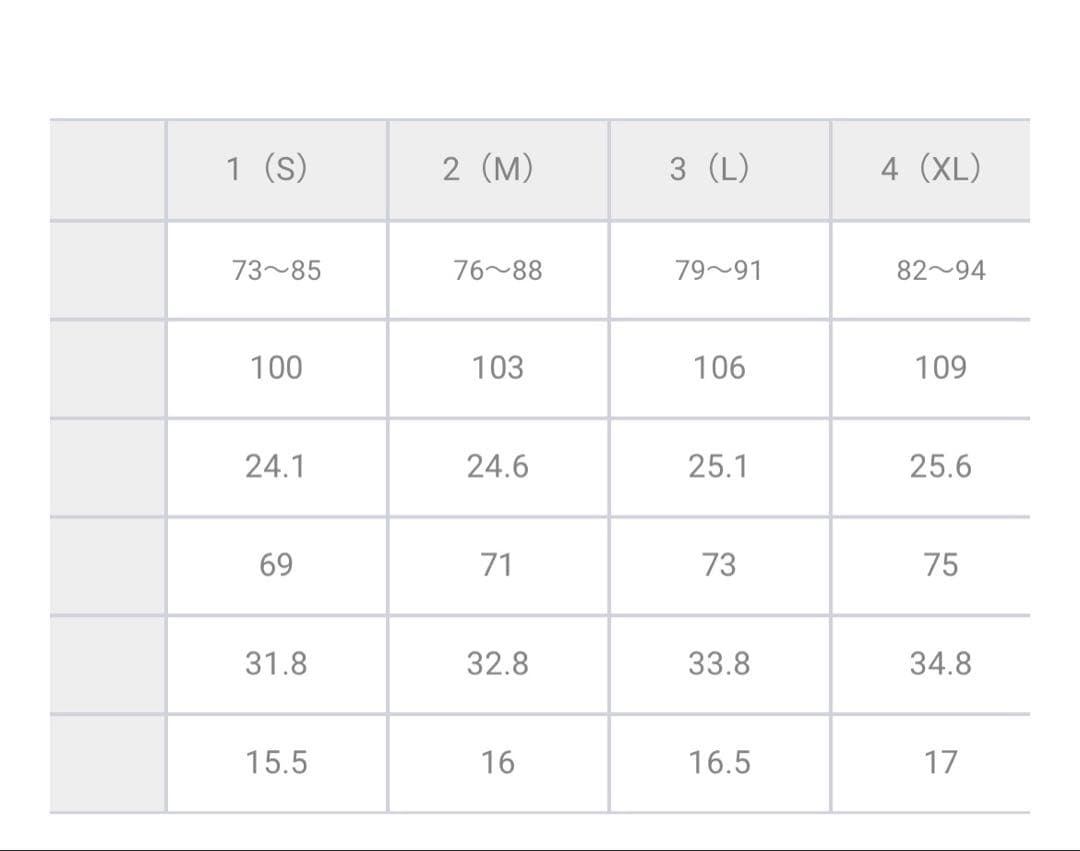Screen dimensions: 1080x851
Task: Select the 73~85 range cell
Action: click(276, 270)
